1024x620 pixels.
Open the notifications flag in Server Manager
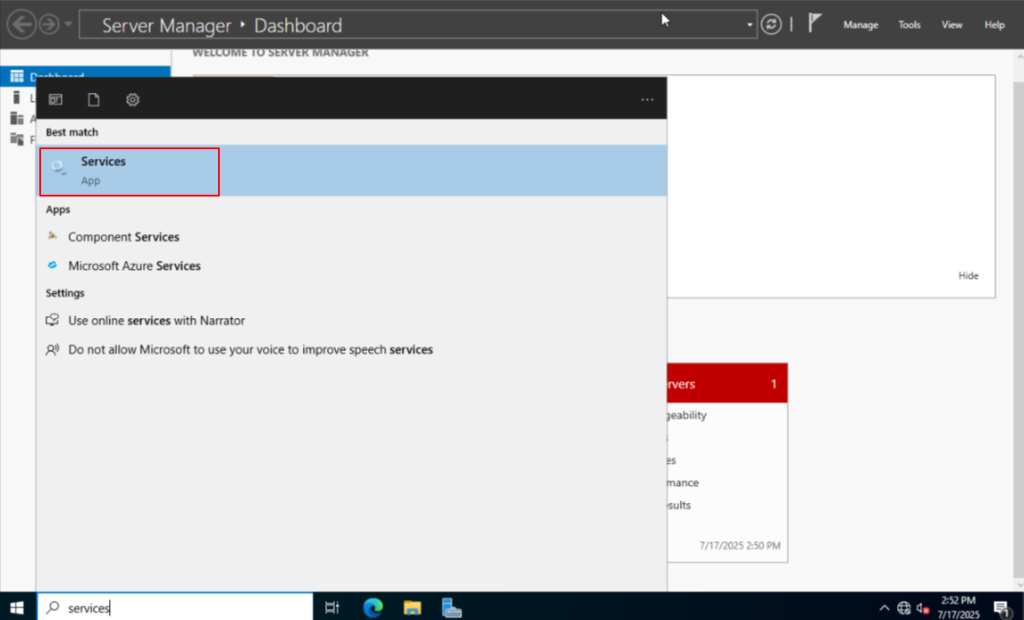(814, 25)
